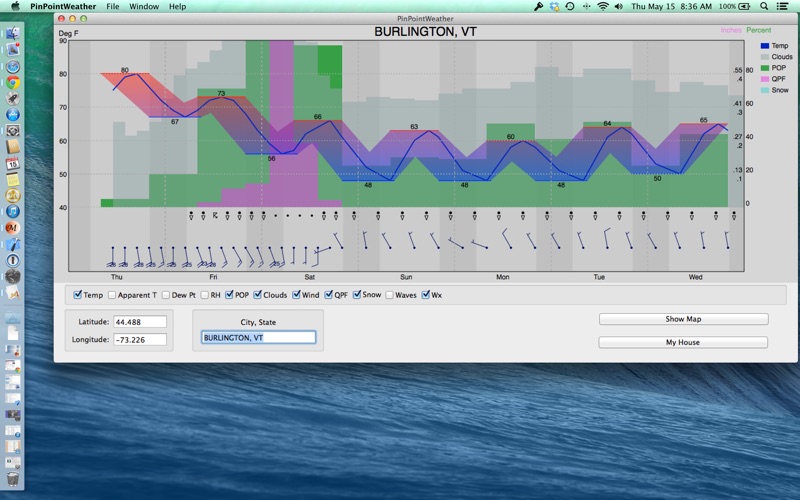
Task: Open the Calendar dock icon
Action: (x=13, y=163)
